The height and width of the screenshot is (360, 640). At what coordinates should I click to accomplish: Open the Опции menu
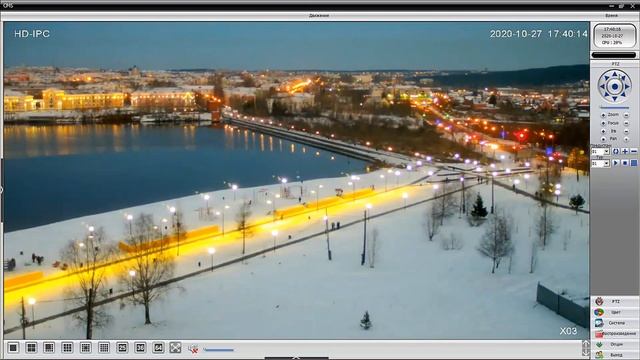coord(615,344)
